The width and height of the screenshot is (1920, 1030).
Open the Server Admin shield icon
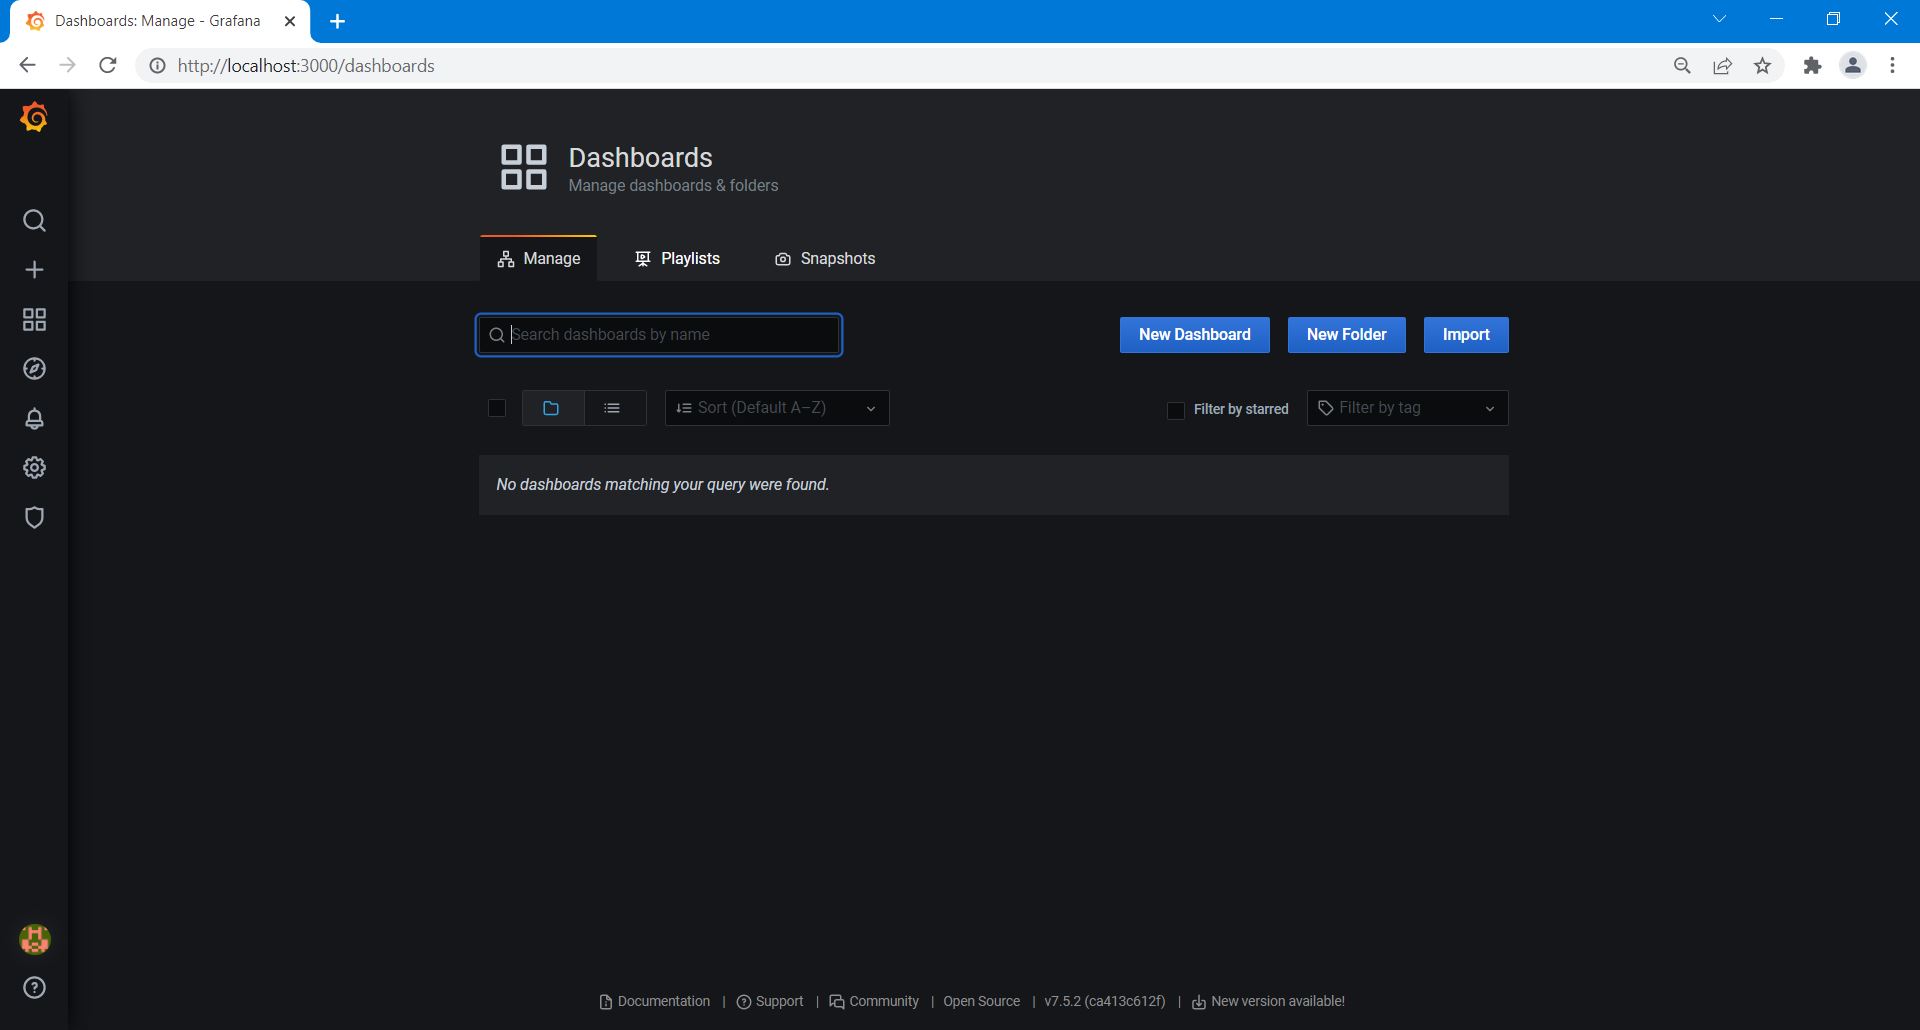[34, 518]
